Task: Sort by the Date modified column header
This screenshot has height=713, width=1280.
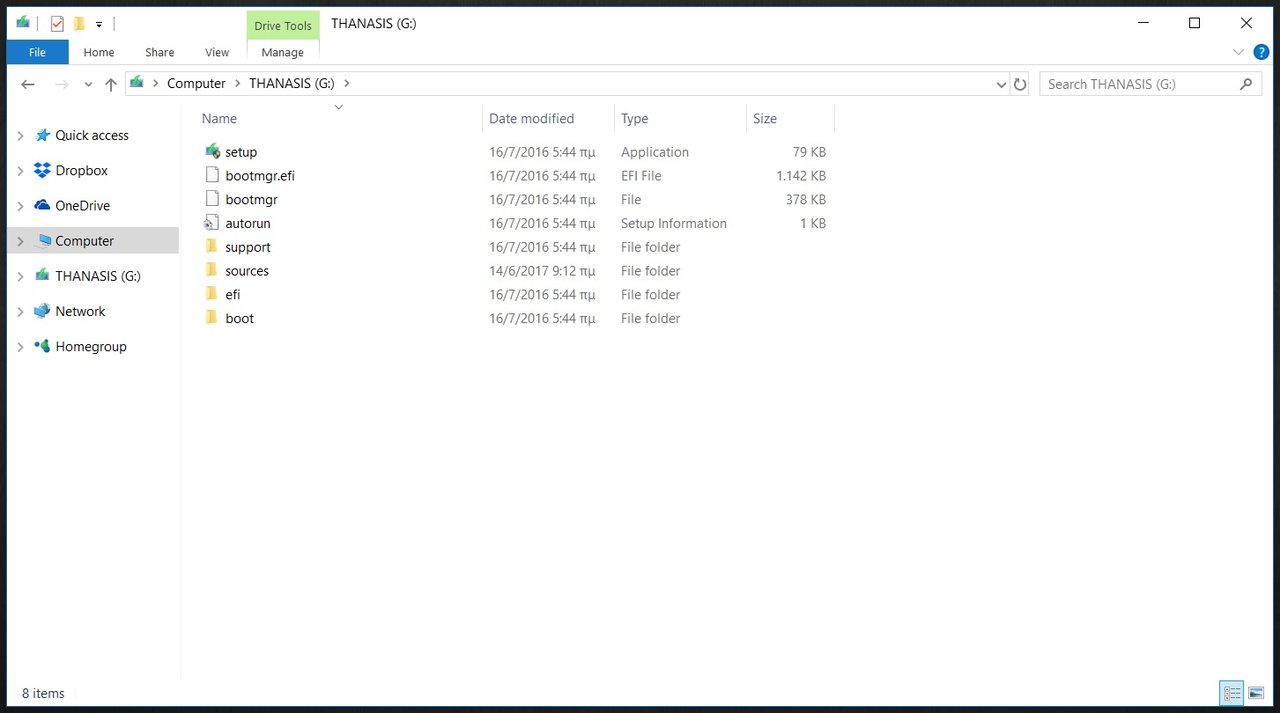Action: pyautogui.click(x=531, y=118)
